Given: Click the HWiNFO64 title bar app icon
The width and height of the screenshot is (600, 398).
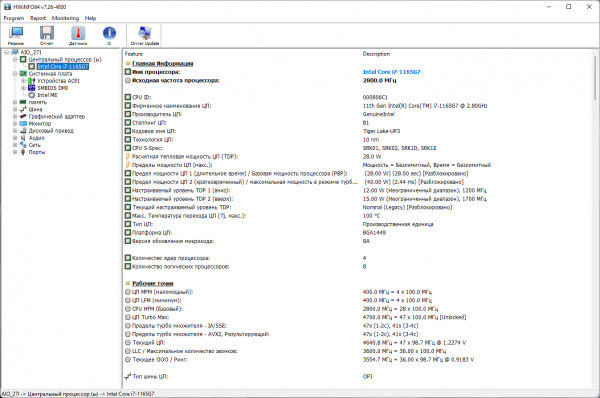Looking at the screenshot, I should (7, 7).
